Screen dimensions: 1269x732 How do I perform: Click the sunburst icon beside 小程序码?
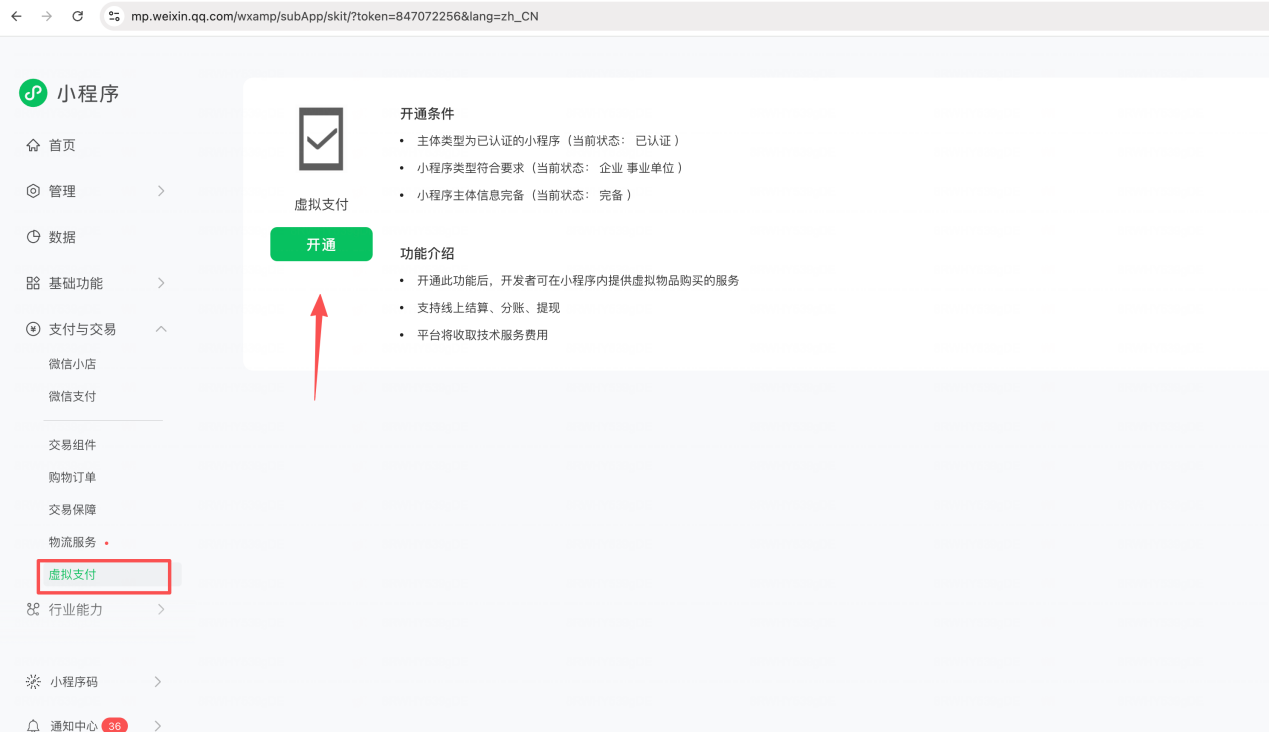tap(33, 682)
